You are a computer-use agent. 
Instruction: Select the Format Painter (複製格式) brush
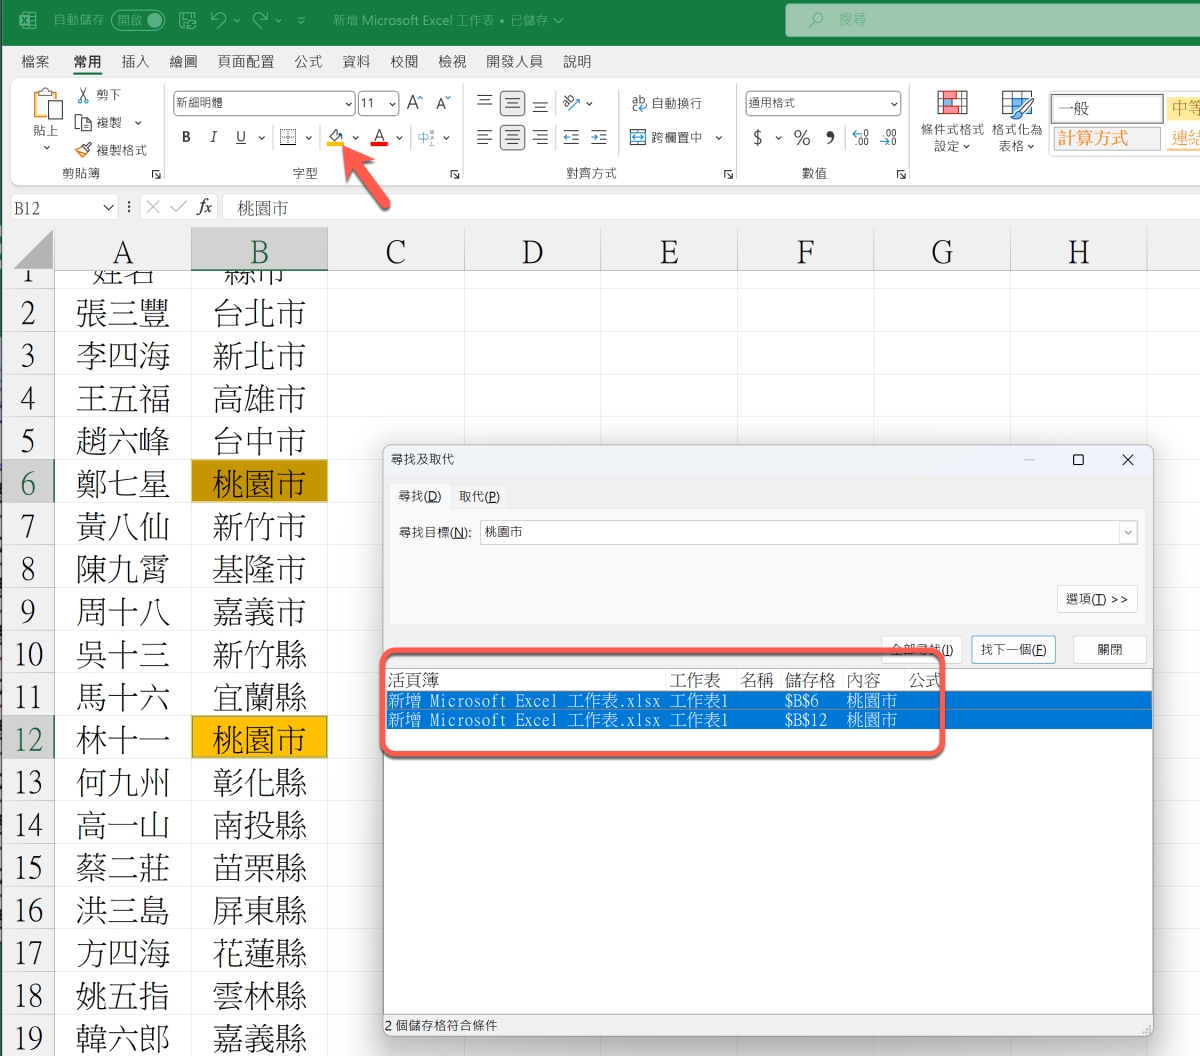tap(84, 150)
